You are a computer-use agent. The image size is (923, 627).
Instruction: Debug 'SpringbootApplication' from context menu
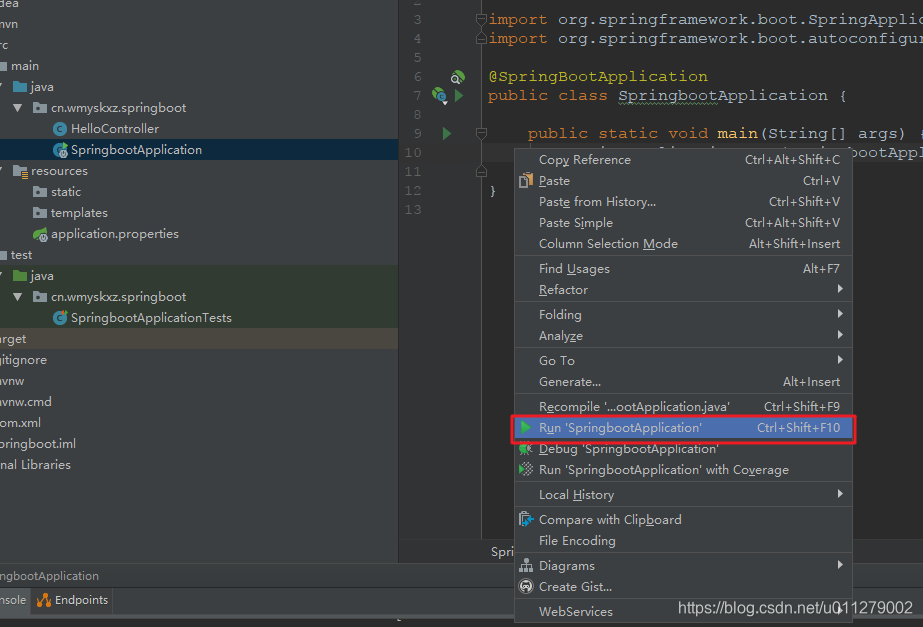pos(683,449)
